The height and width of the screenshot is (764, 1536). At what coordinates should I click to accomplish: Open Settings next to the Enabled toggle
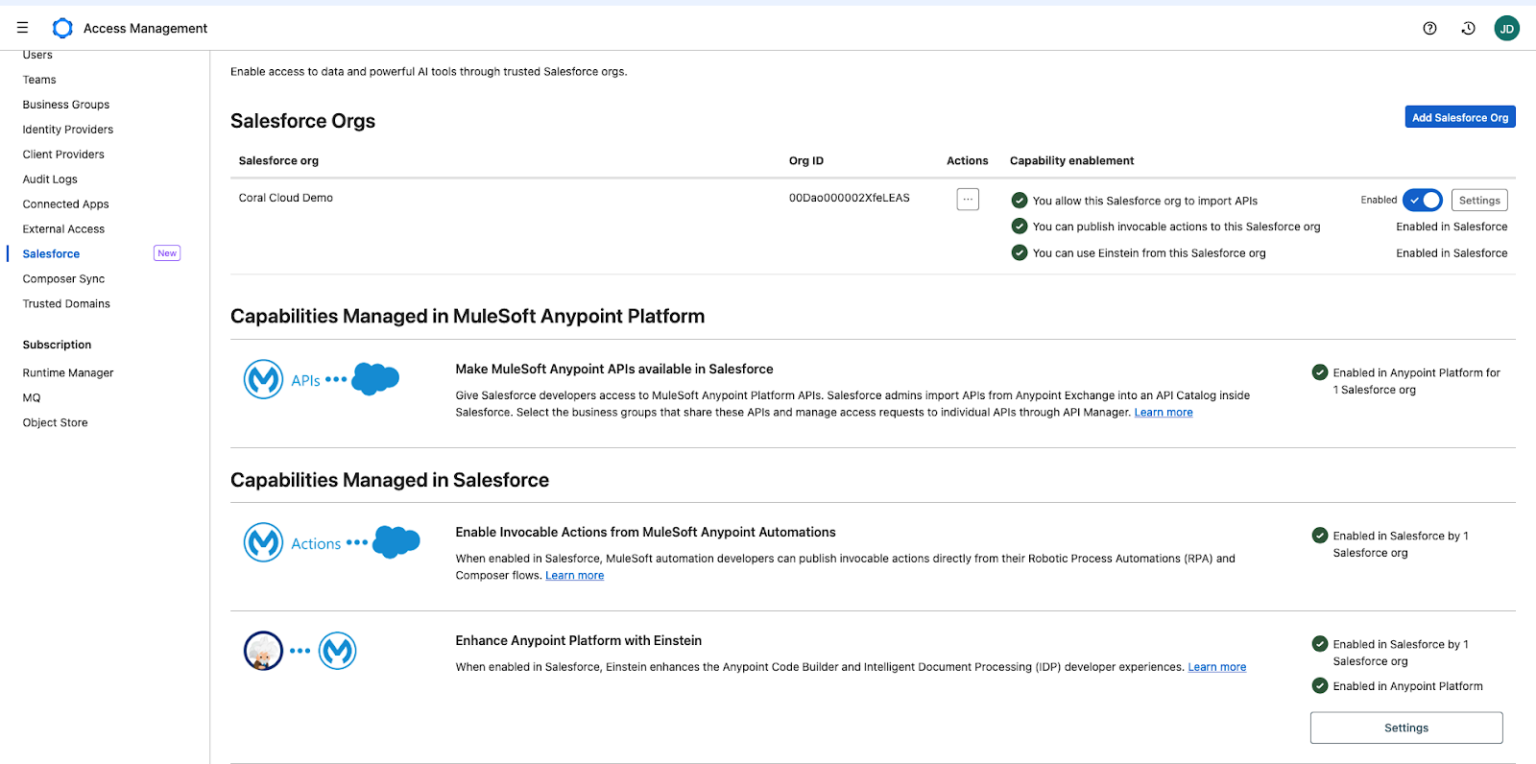coord(1479,200)
